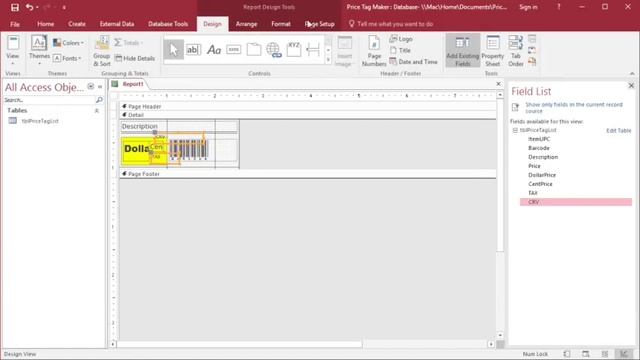
Task: Open the Fonts theme dropdown
Action: pyautogui.click(x=67, y=58)
